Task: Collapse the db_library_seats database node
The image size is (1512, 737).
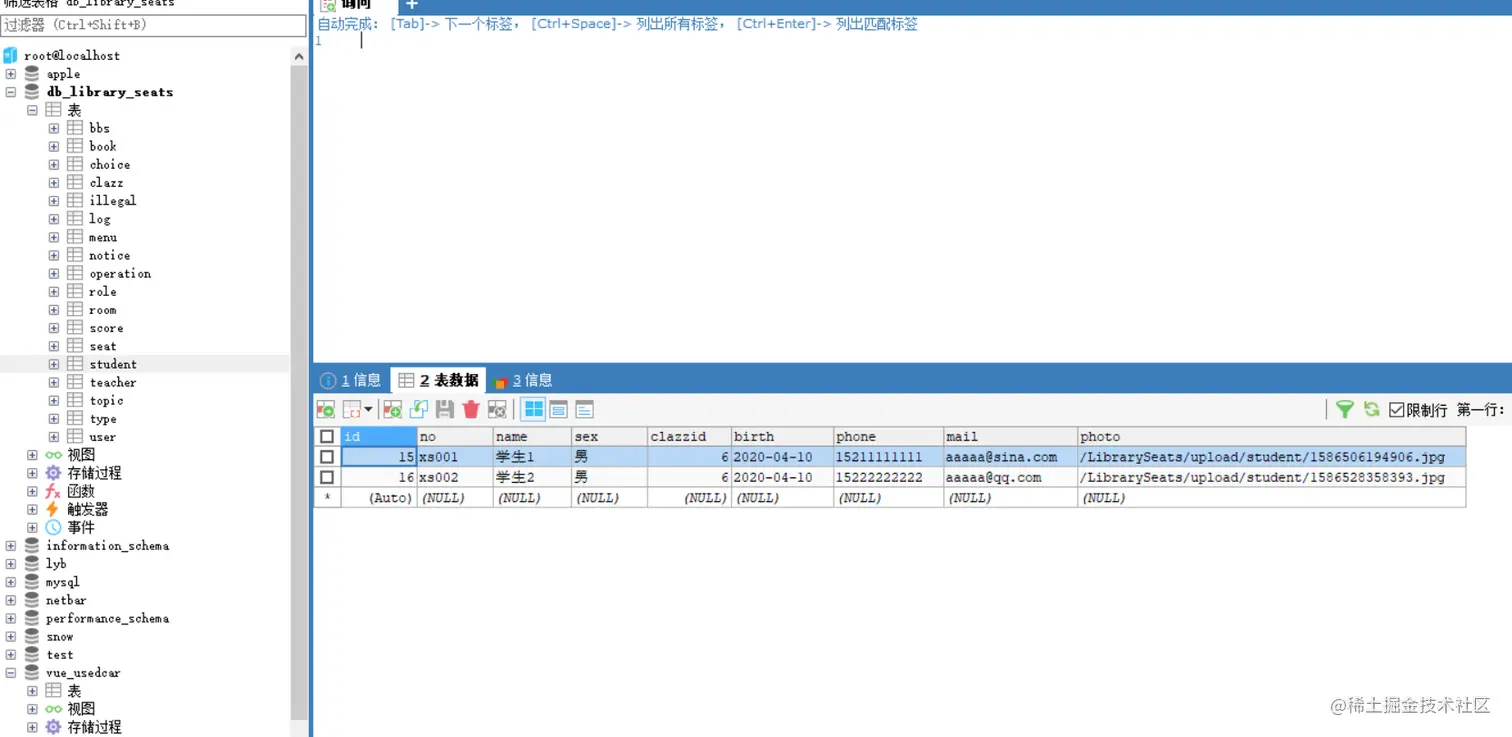Action: (x=11, y=92)
